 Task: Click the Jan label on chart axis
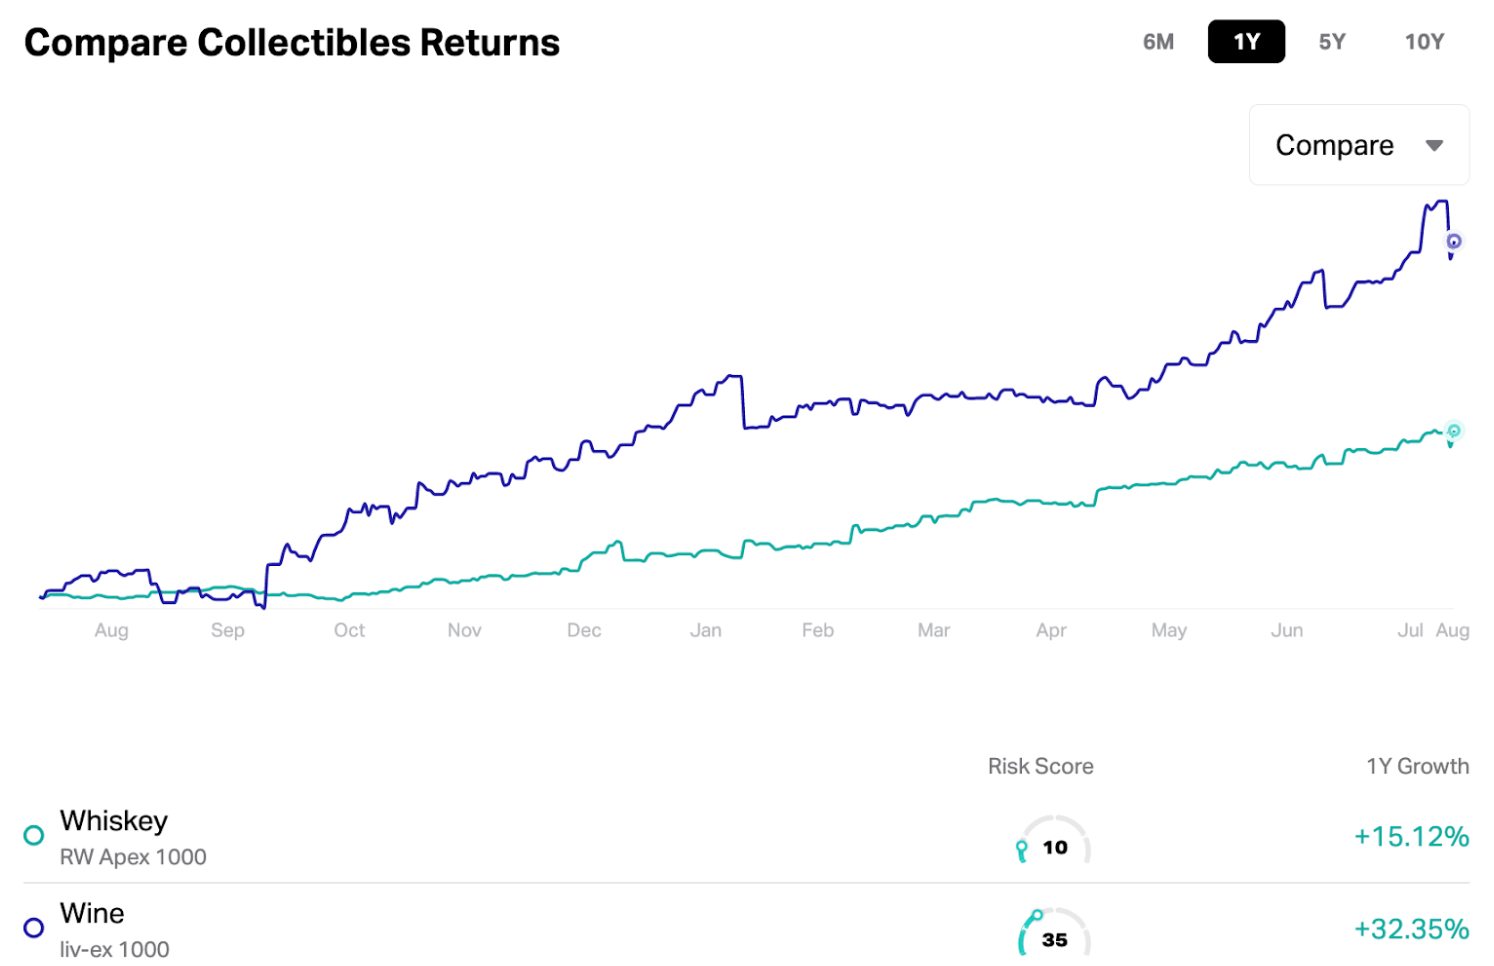(706, 630)
